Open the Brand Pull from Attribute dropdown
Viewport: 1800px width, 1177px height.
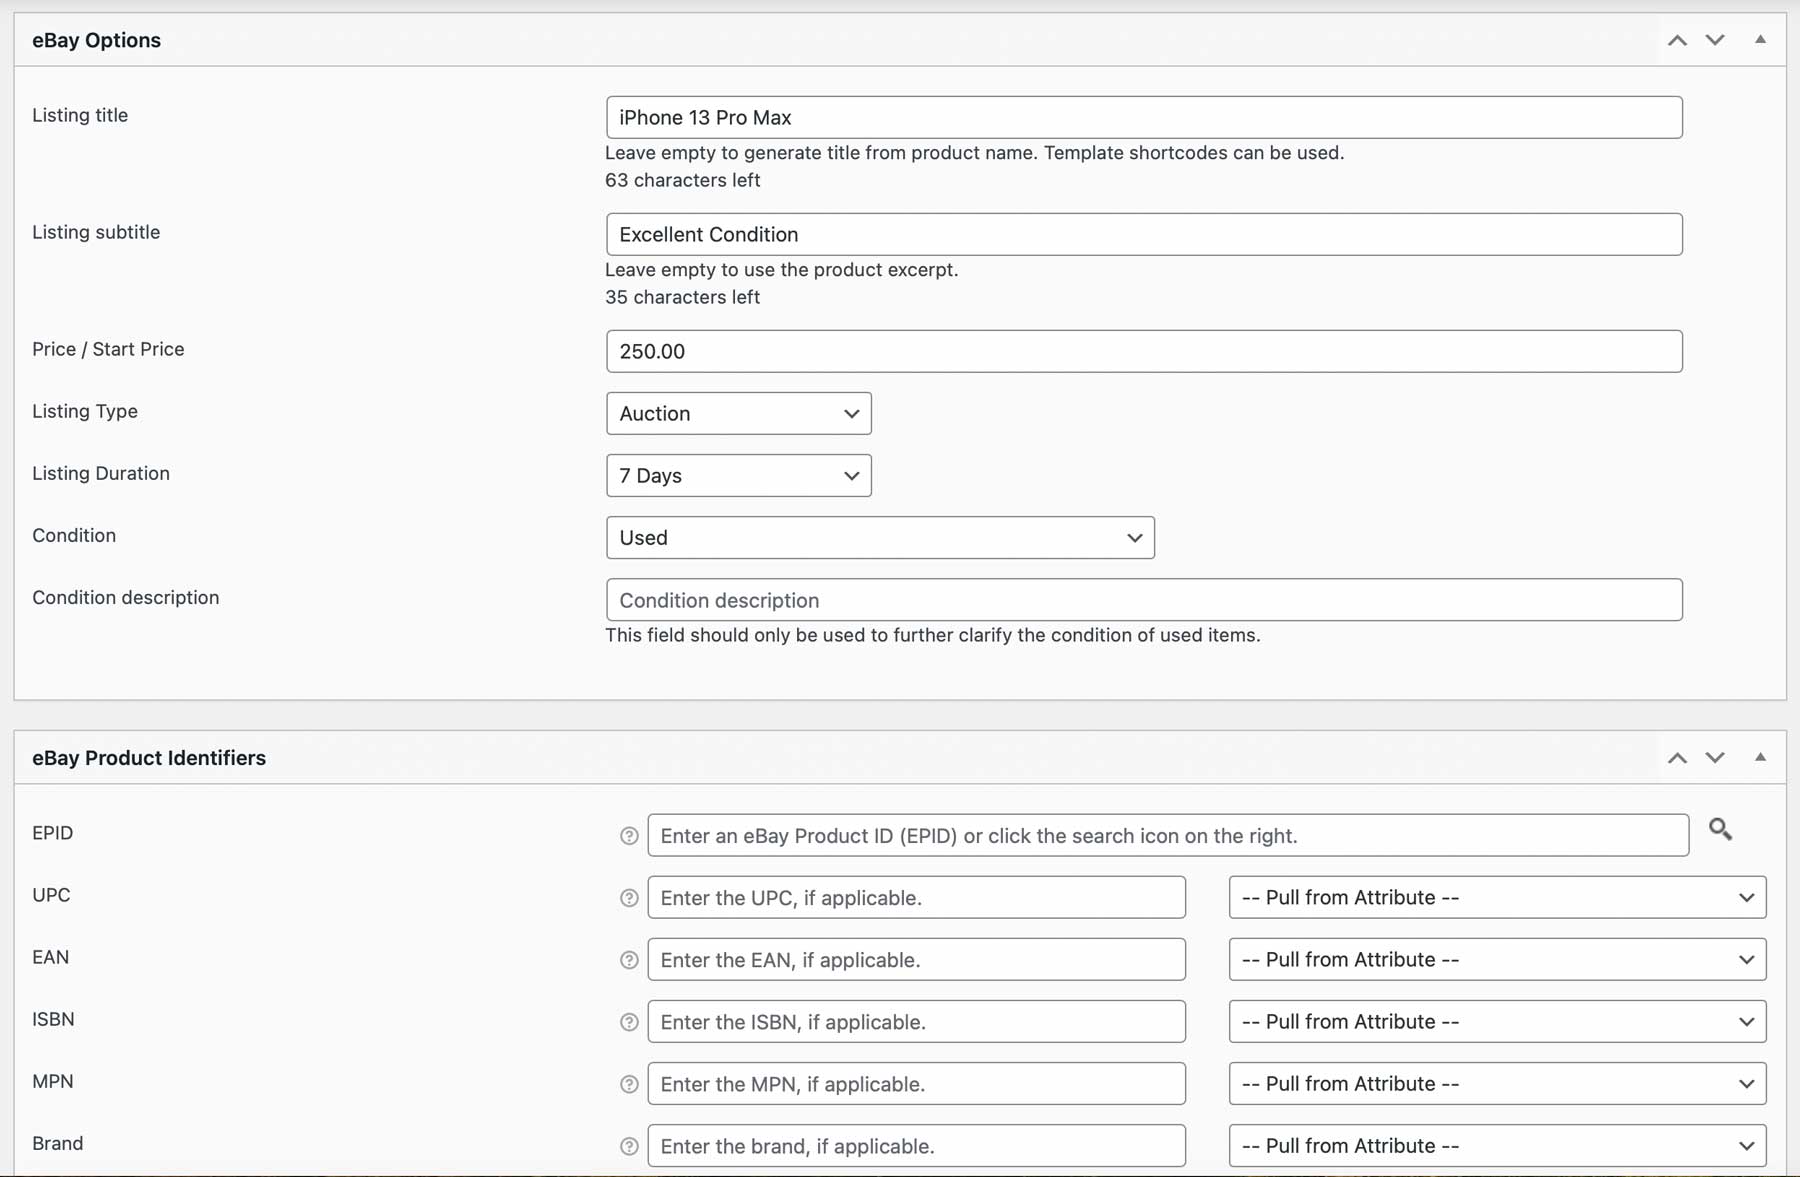coord(1496,1146)
